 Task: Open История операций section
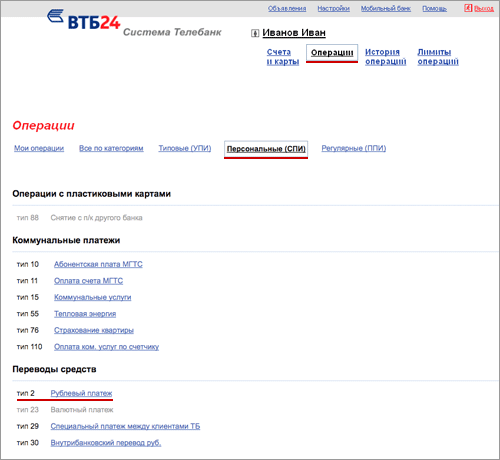tap(386, 57)
